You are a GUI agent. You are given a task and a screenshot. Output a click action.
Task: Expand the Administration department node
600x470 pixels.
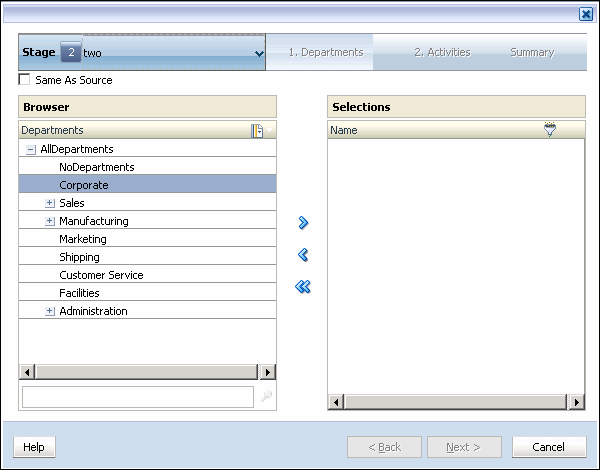pyautogui.click(x=50, y=311)
